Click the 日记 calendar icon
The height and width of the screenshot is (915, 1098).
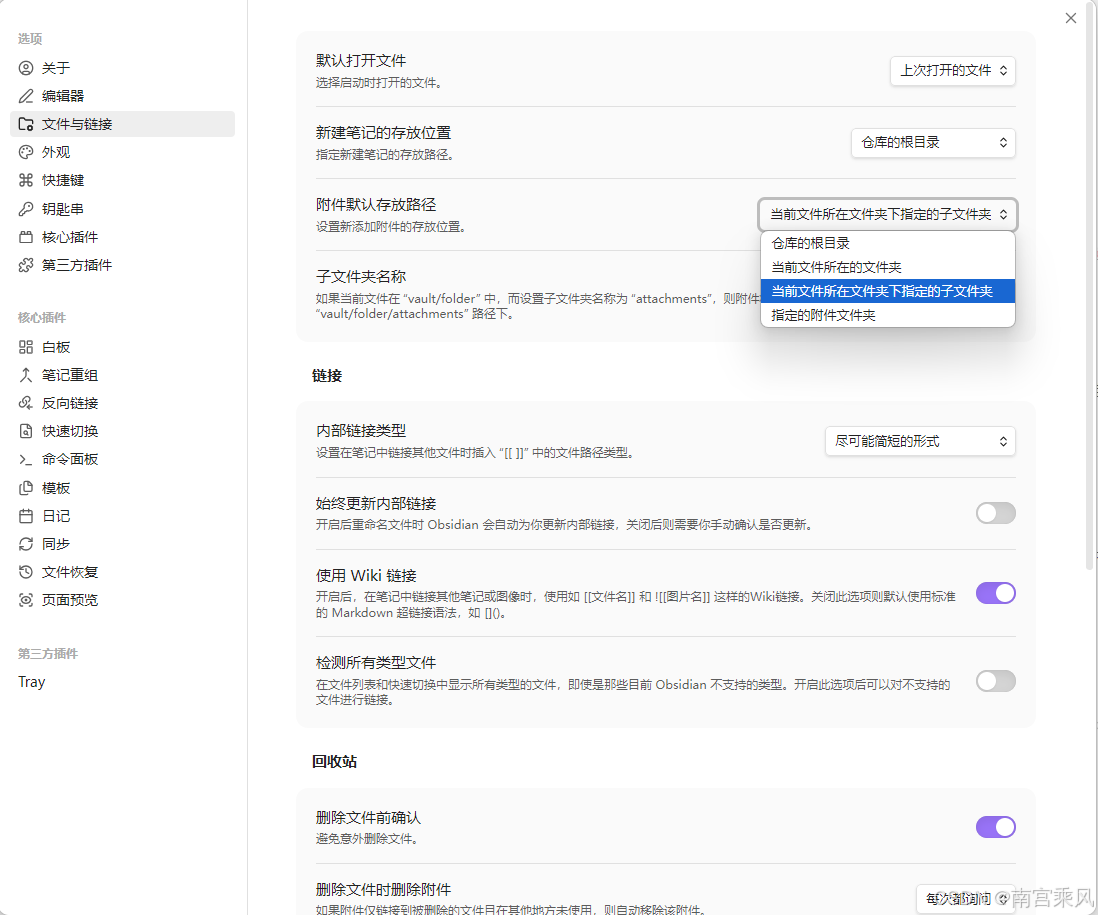[x=26, y=516]
